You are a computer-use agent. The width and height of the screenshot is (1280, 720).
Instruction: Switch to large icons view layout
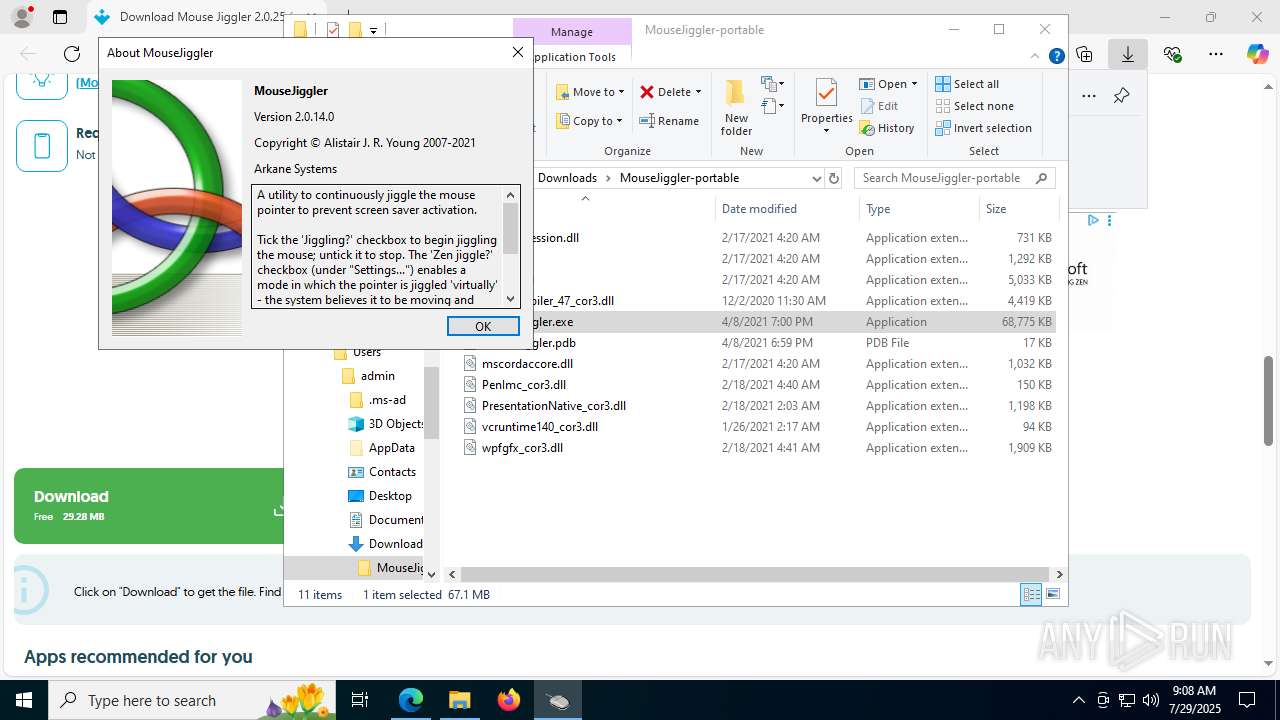point(1052,594)
